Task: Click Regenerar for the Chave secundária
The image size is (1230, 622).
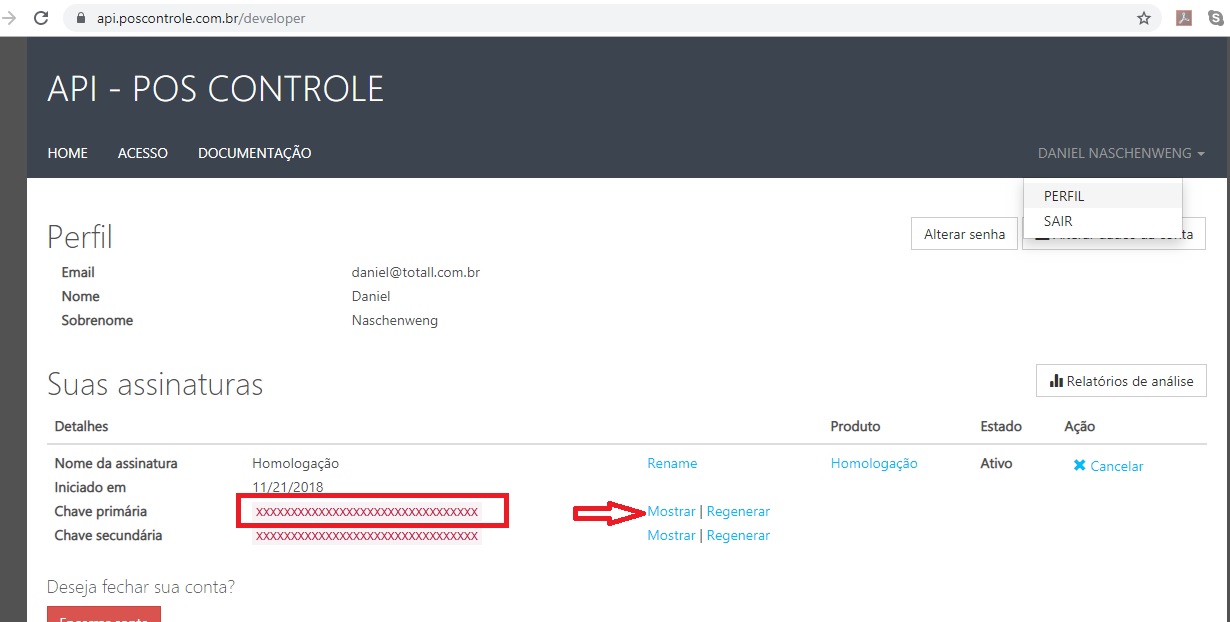Action: click(x=738, y=535)
